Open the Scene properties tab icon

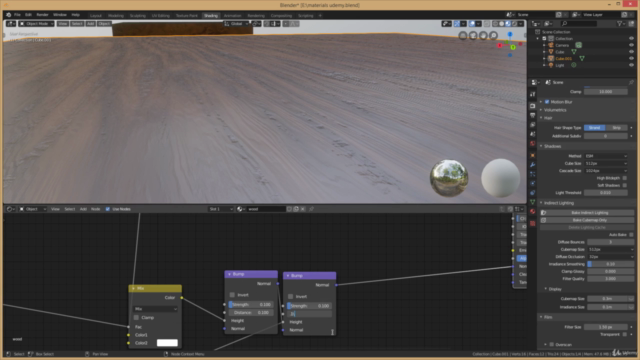point(532,134)
